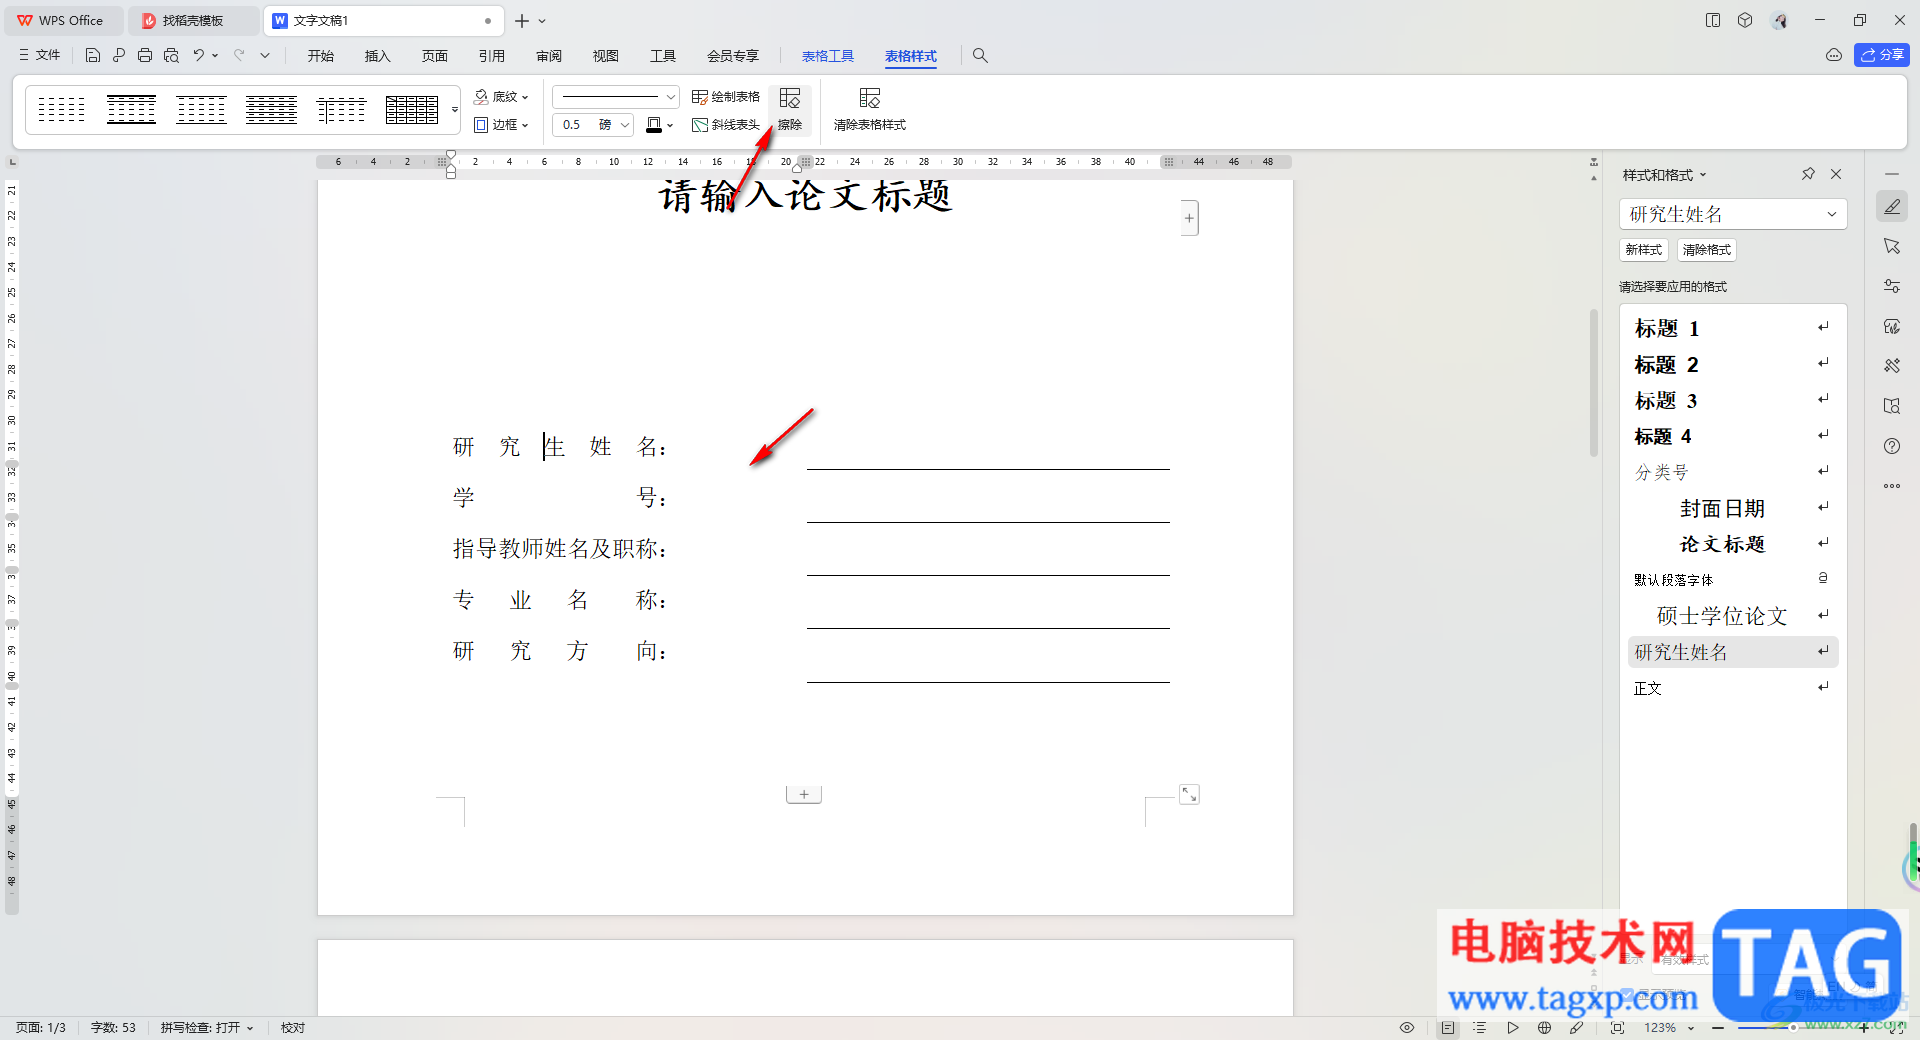Open the user avatar account menu
The image size is (1920, 1040).
1779,20
